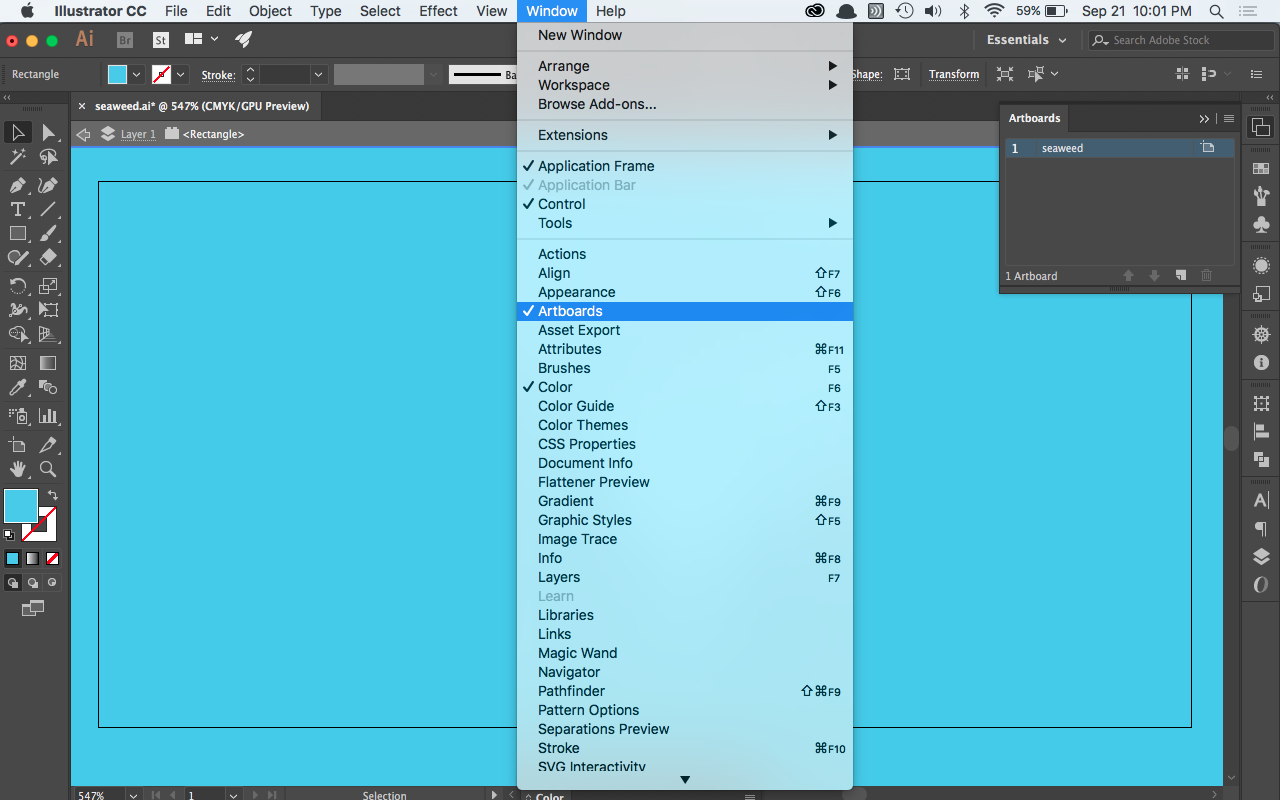Click the Transform link in control bar
Screen dimensions: 1280x800
(953, 74)
